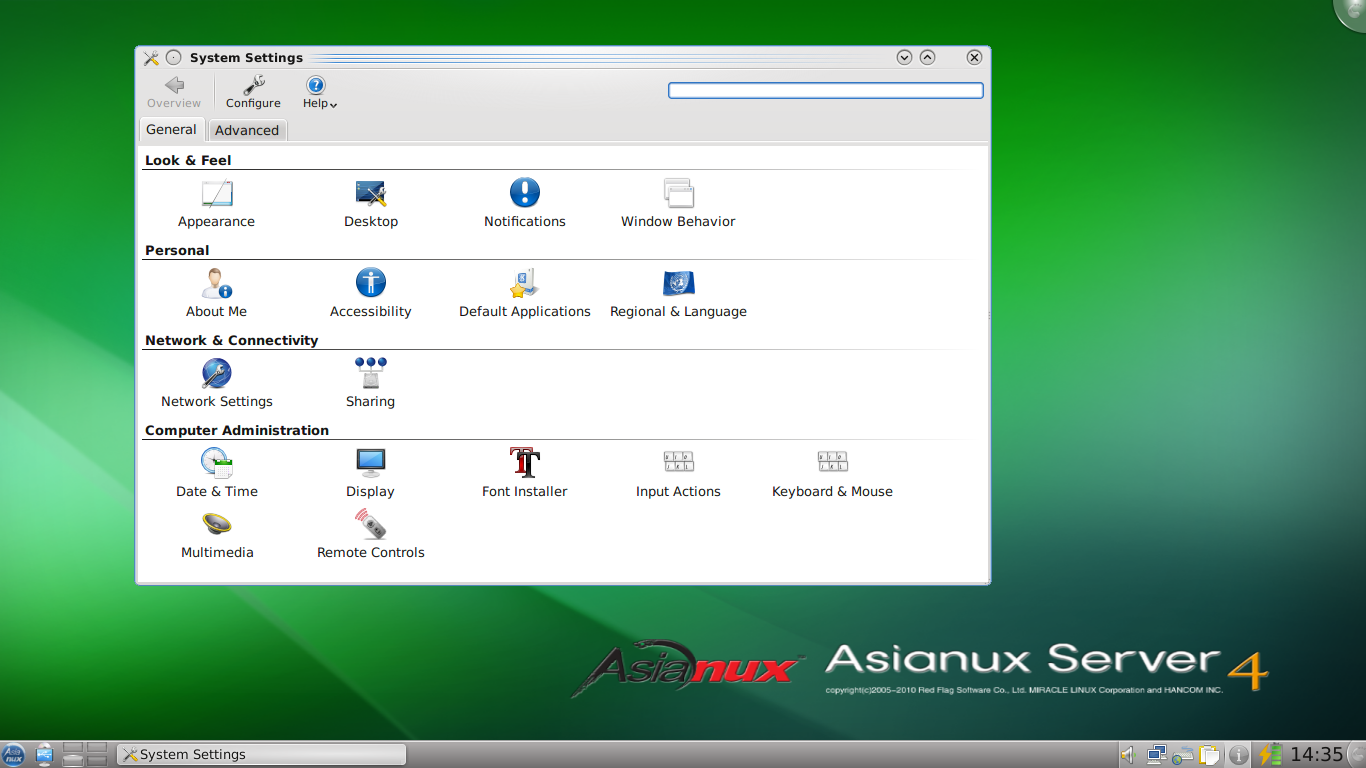Open Keyboard & Mouse settings

(832, 474)
